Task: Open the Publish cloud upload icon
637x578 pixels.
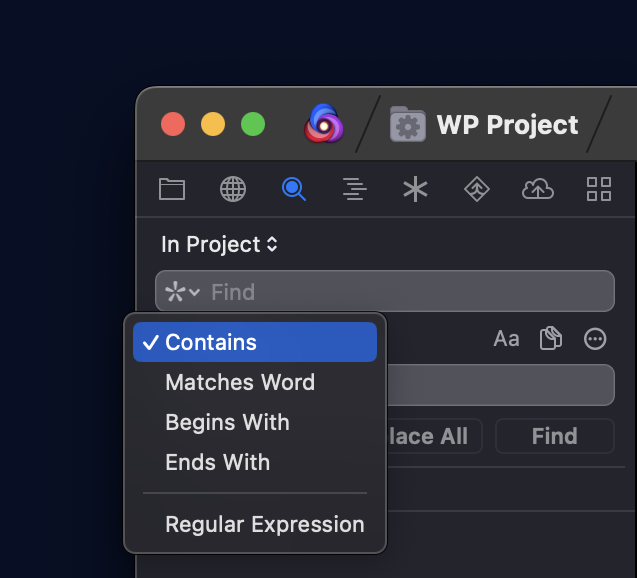Action: (x=537, y=189)
